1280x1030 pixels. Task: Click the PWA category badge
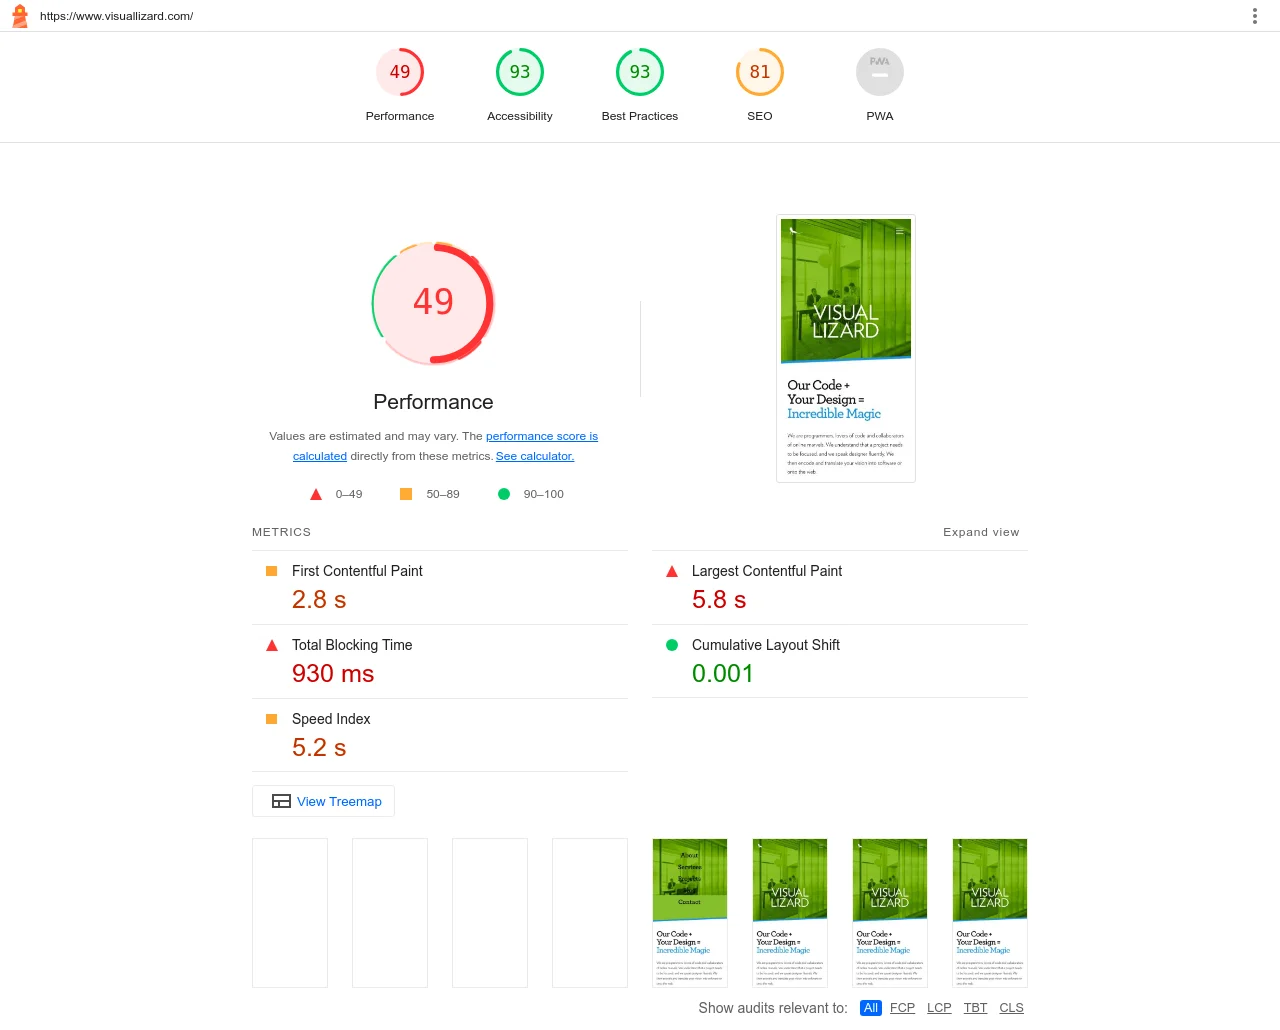tap(880, 73)
